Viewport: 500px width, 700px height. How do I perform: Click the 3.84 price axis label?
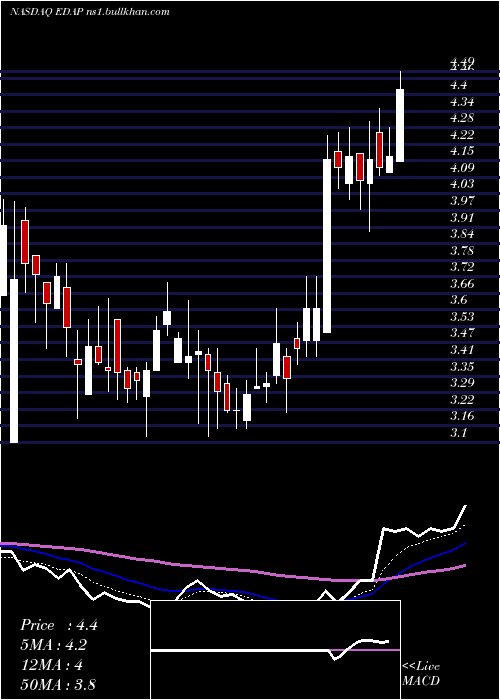click(462, 233)
